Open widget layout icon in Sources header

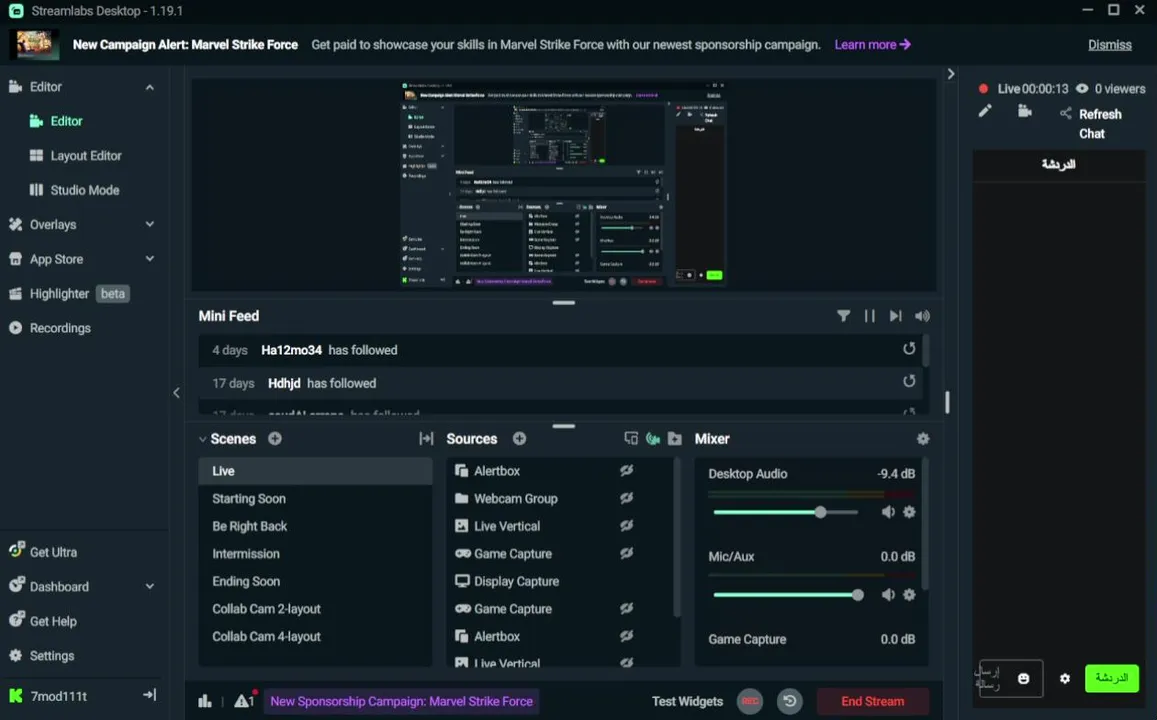point(631,438)
